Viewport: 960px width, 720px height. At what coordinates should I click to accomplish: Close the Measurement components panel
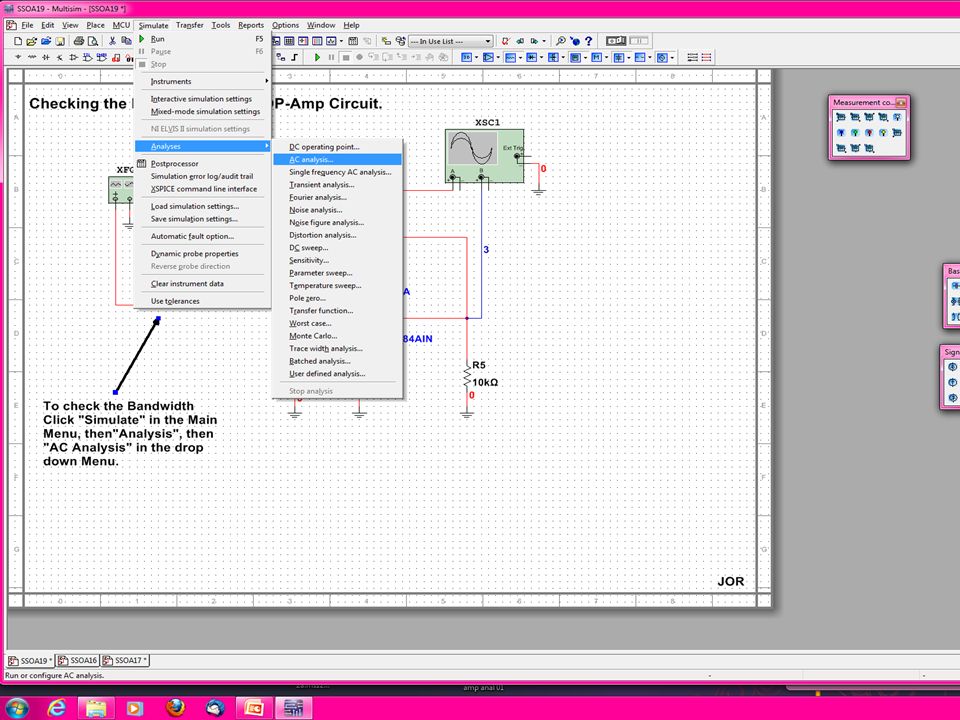click(900, 102)
